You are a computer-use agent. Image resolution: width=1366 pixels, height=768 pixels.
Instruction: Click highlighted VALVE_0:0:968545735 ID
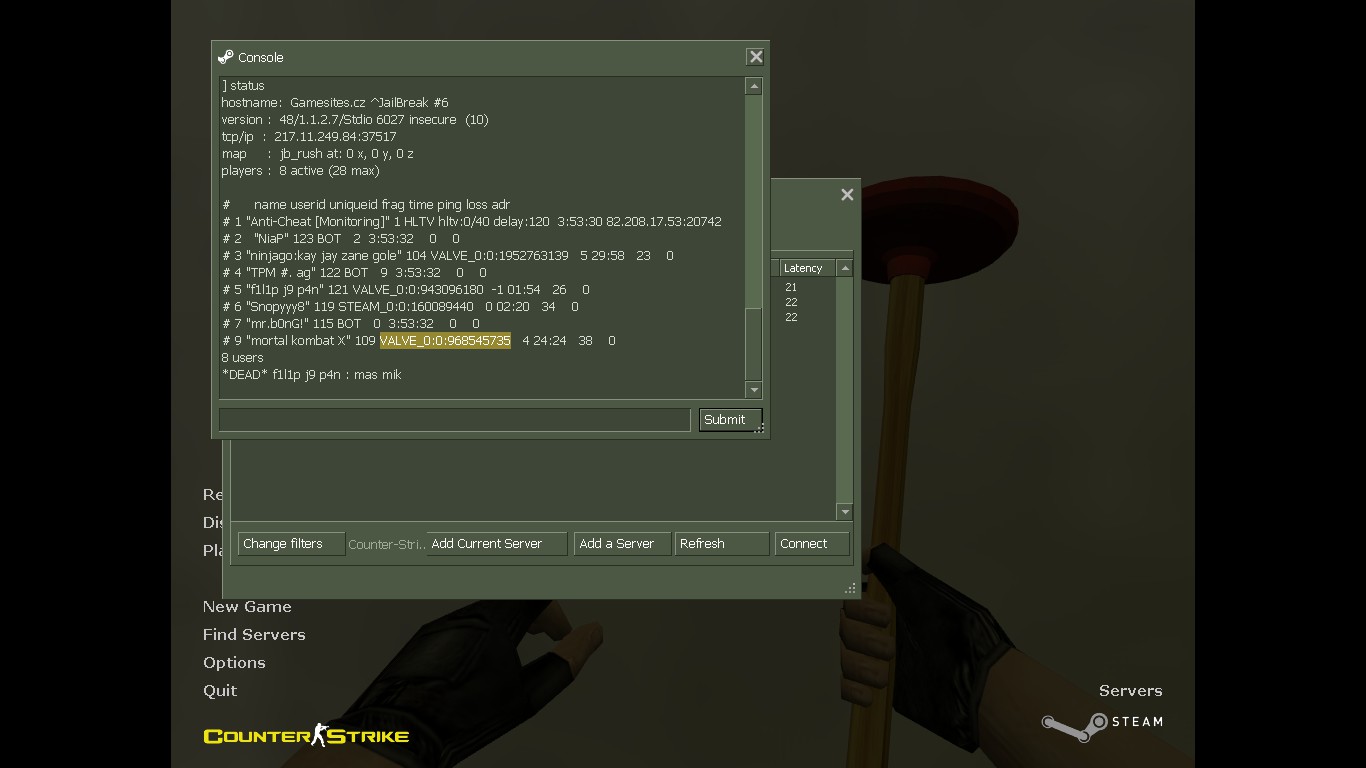click(445, 341)
